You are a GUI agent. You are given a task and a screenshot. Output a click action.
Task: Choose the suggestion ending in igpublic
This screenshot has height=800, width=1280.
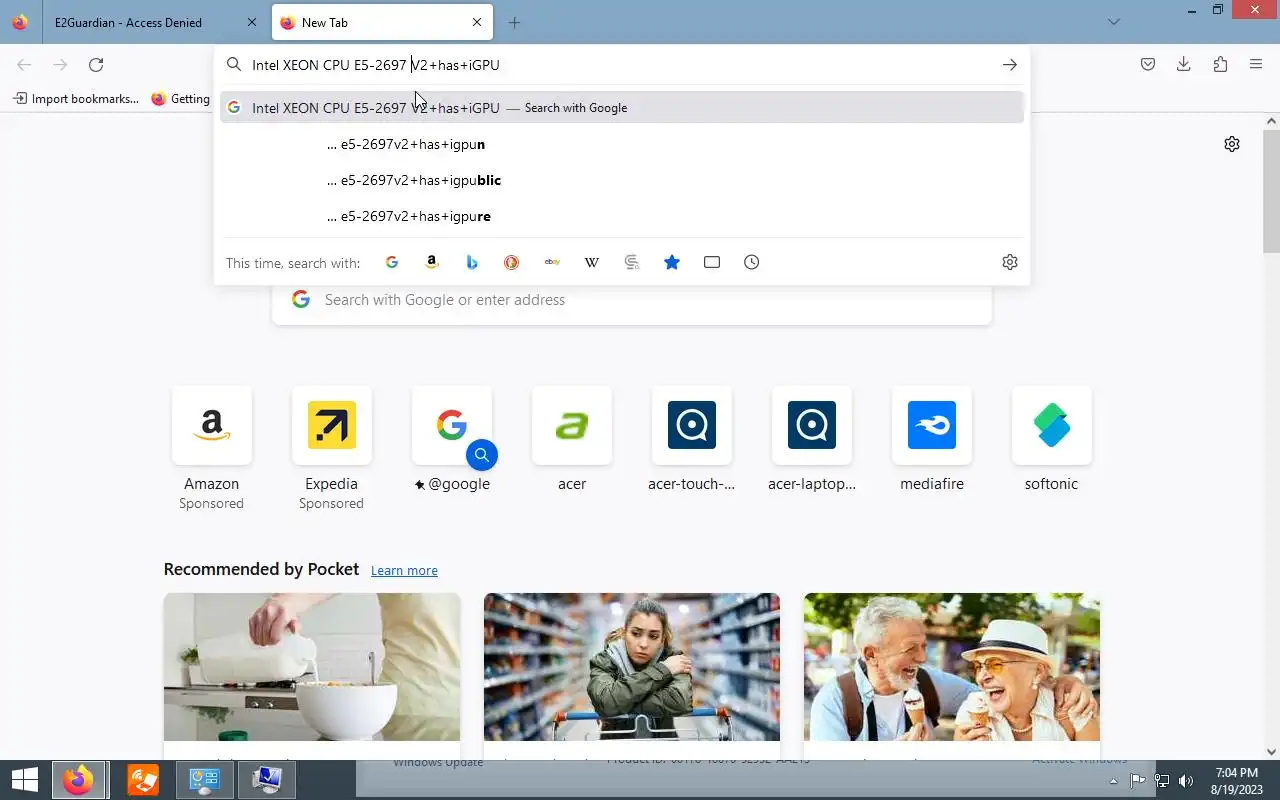[622, 180]
